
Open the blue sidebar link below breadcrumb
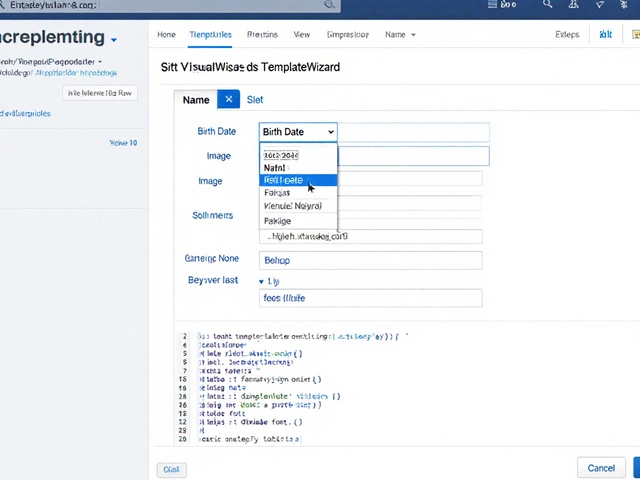click(x=76, y=73)
